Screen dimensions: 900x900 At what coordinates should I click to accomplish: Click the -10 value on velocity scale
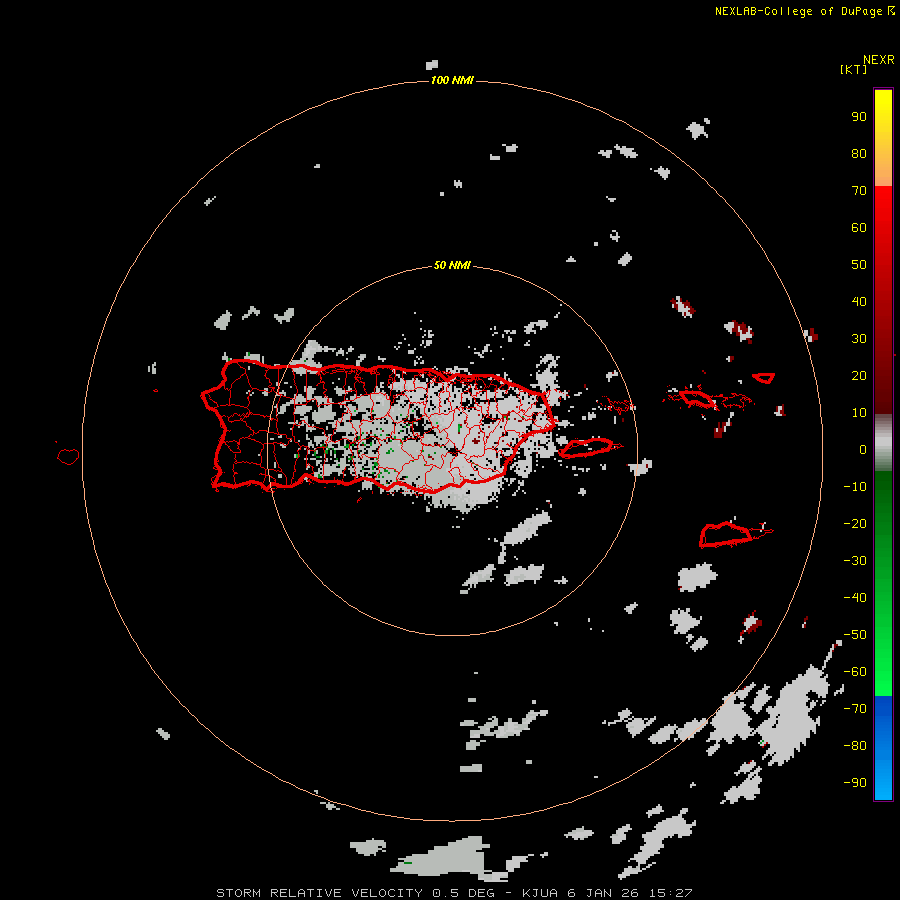pyautogui.click(x=855, y=487)
